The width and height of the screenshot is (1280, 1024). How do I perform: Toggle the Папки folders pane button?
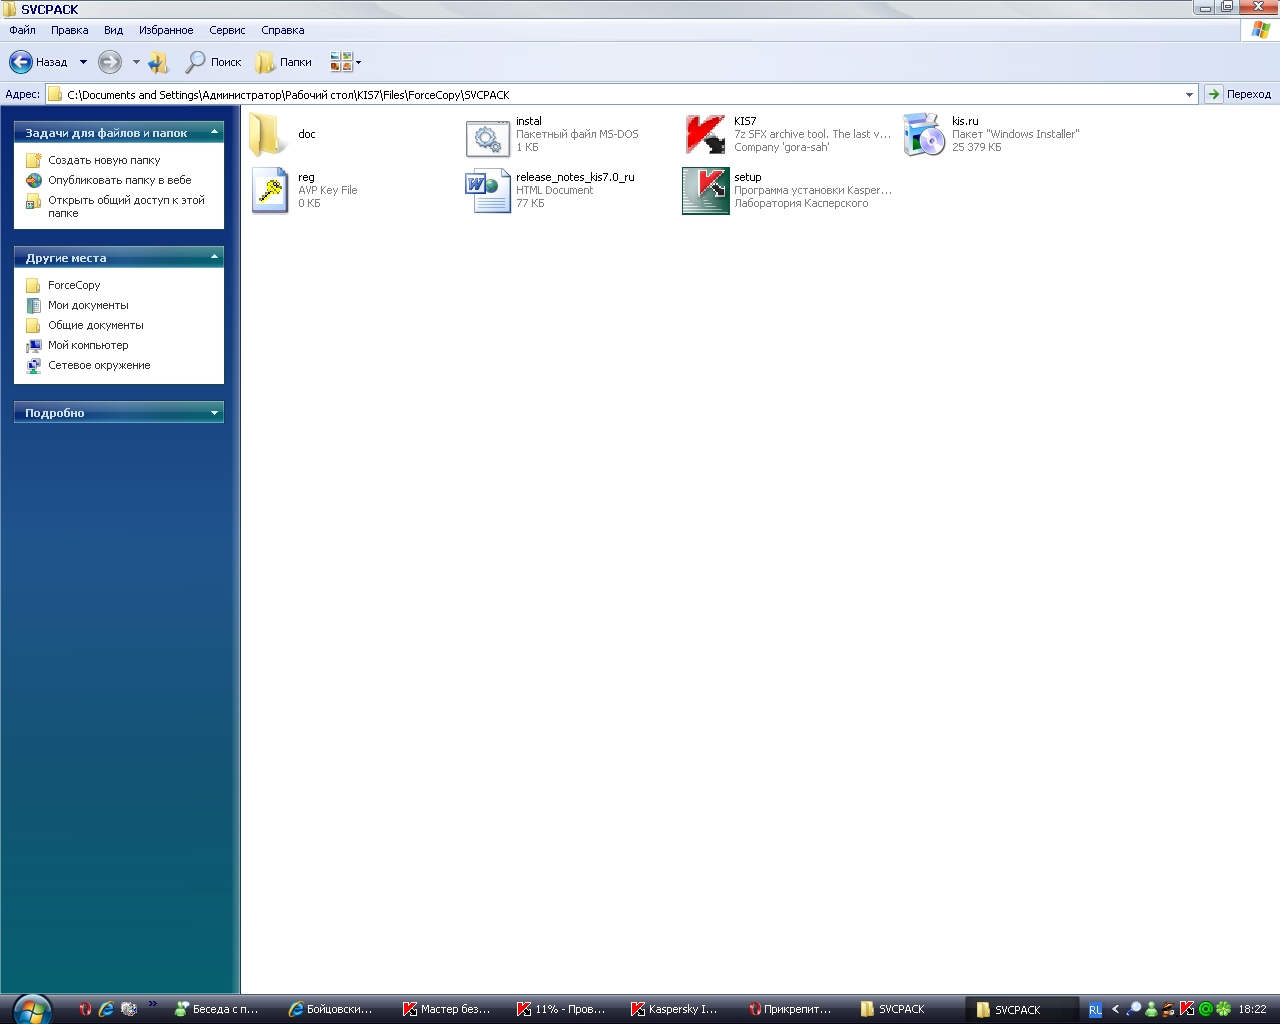click(284, 62)
